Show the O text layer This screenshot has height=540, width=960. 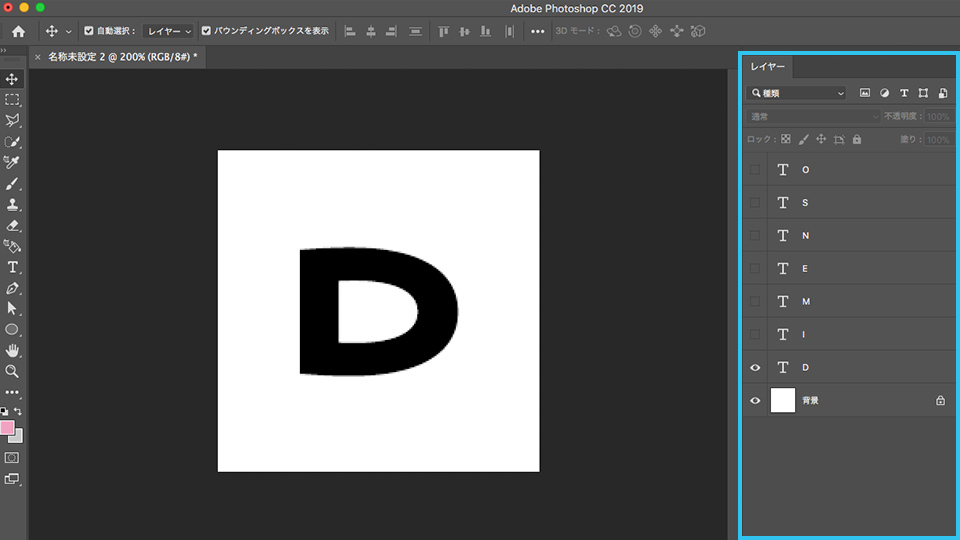755,170
